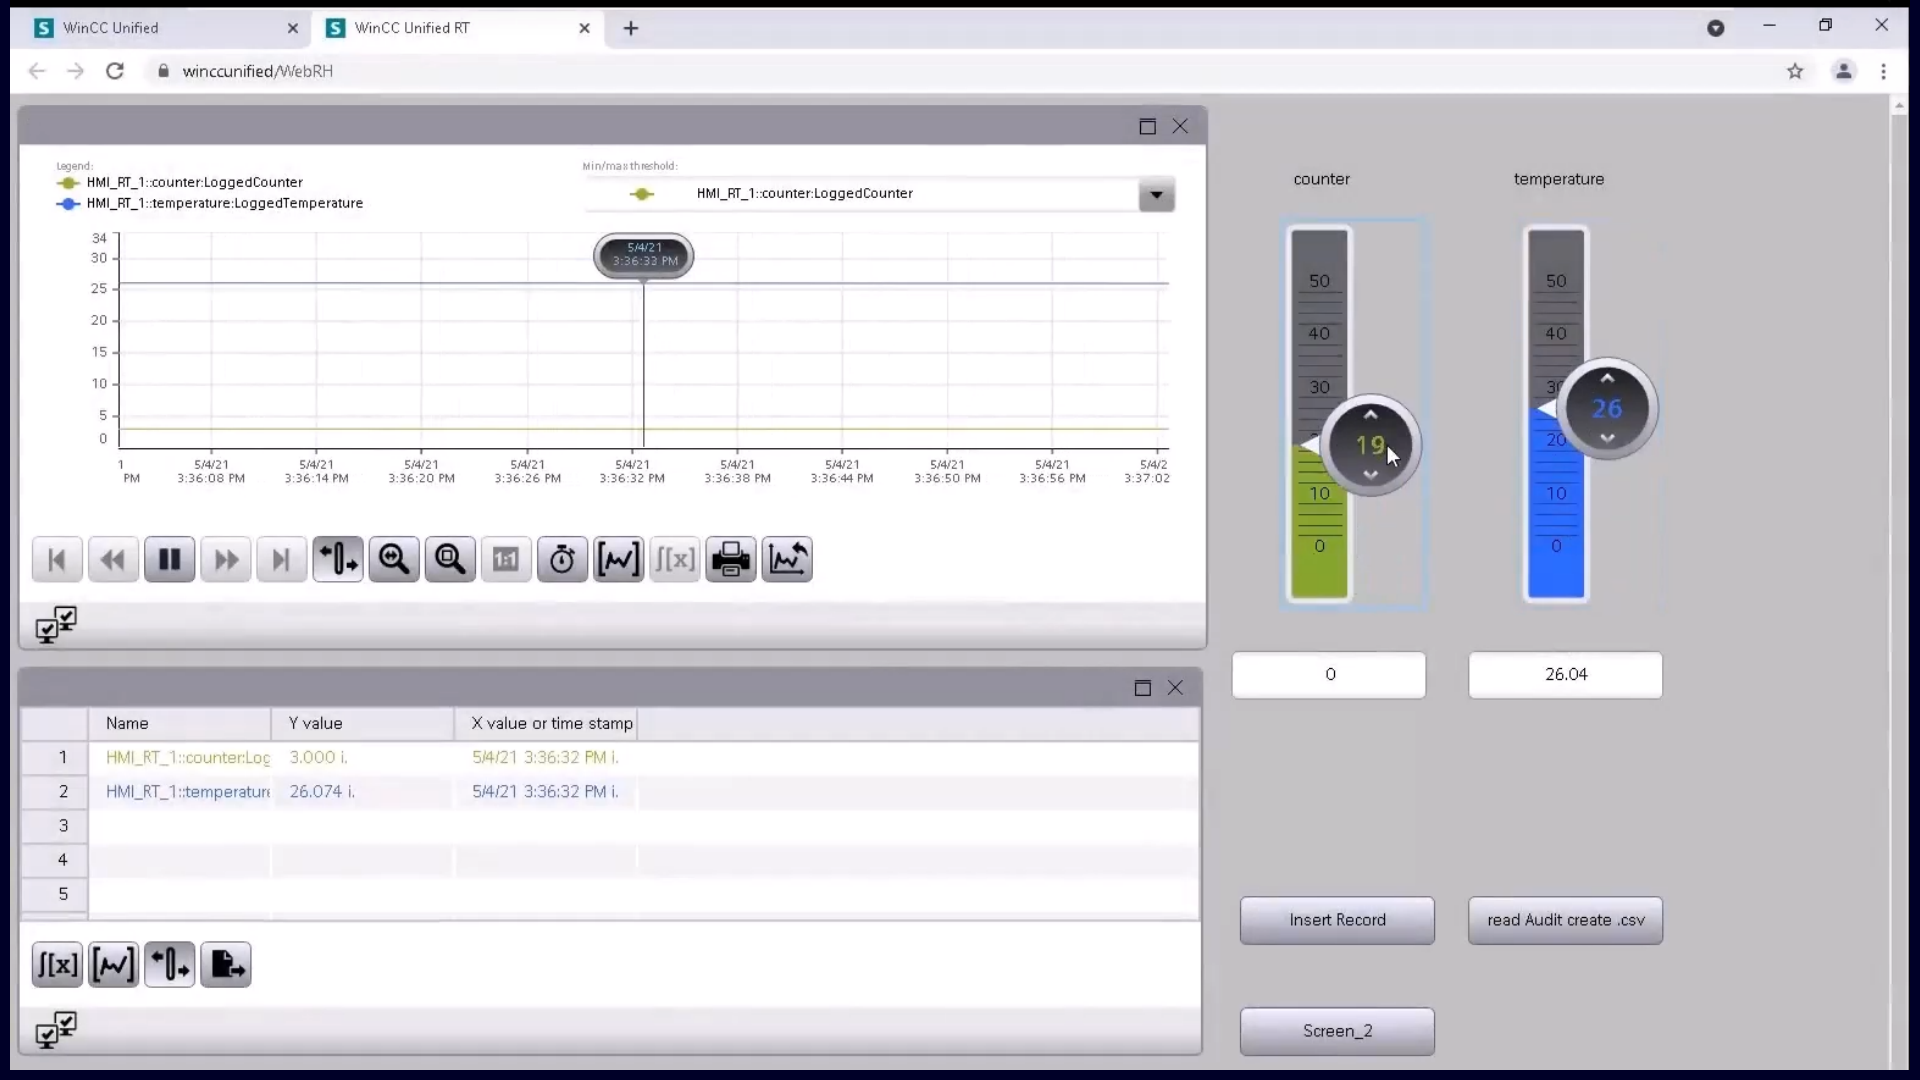
Task: Jump to last record in trend
Action: 282,560
